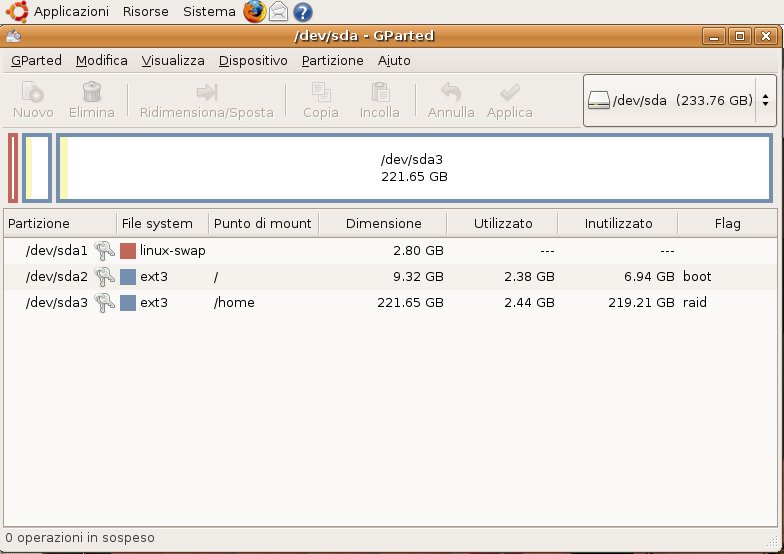The width and height of the screenshot is (784, 554).
Task: Click the 2.44 GB used cell
Action: 529,302
